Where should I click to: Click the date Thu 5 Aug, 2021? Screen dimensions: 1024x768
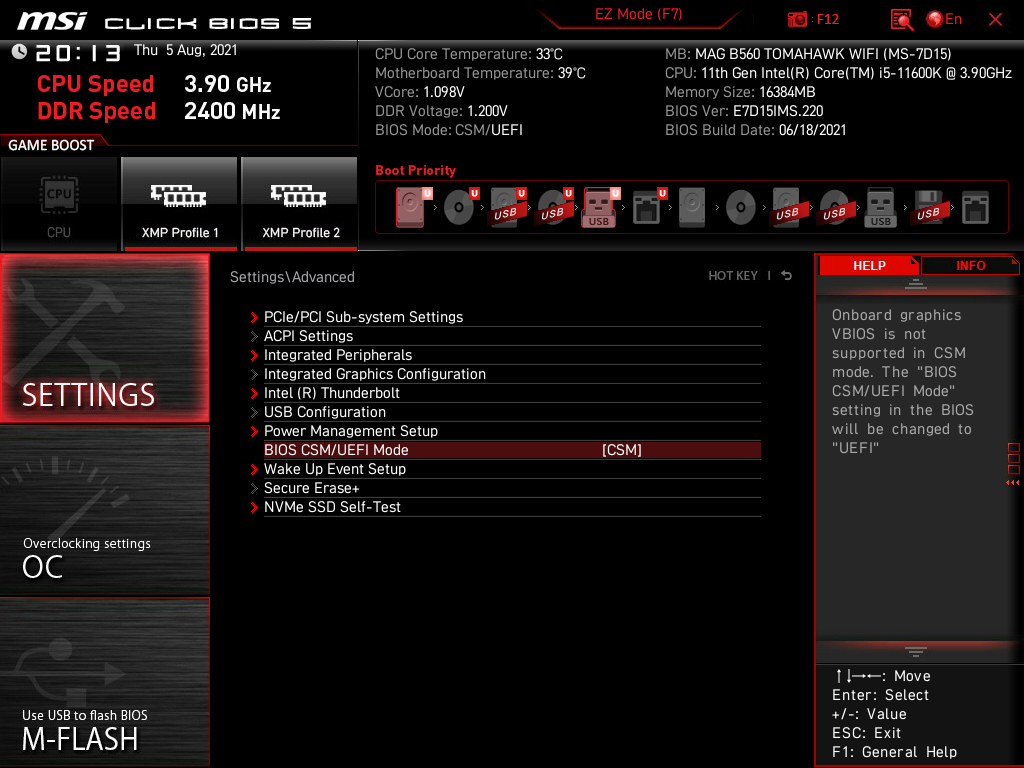pyautogui.click(x=185, y=50)
